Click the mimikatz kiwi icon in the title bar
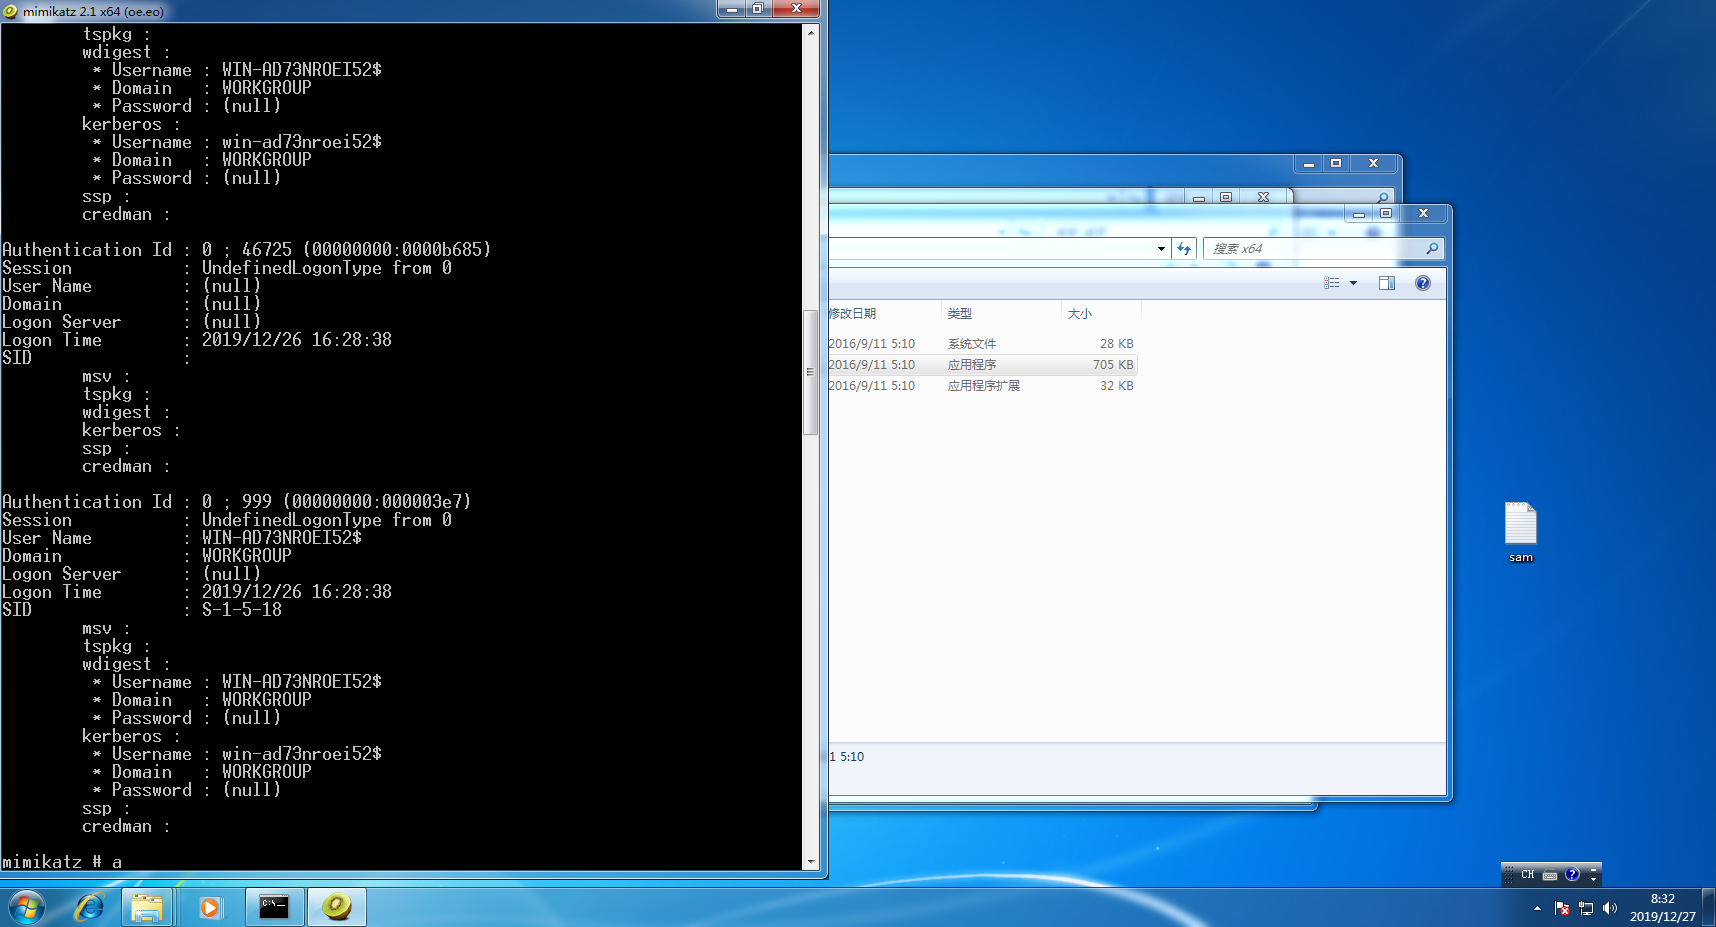 [10, 11]
